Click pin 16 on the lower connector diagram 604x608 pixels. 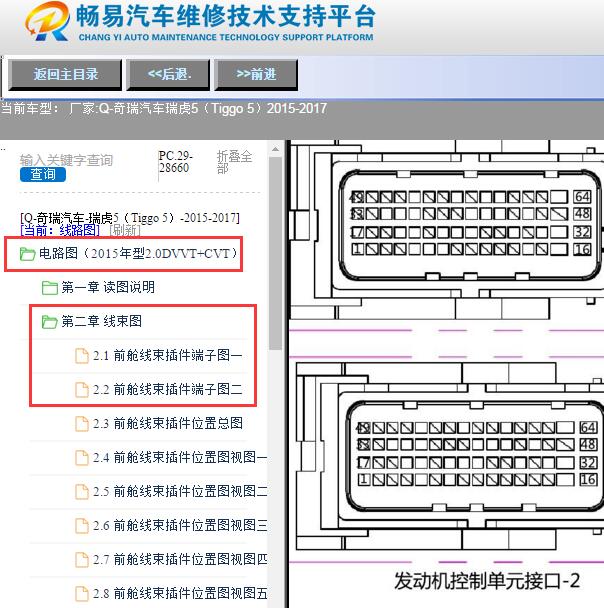(588, 480)
